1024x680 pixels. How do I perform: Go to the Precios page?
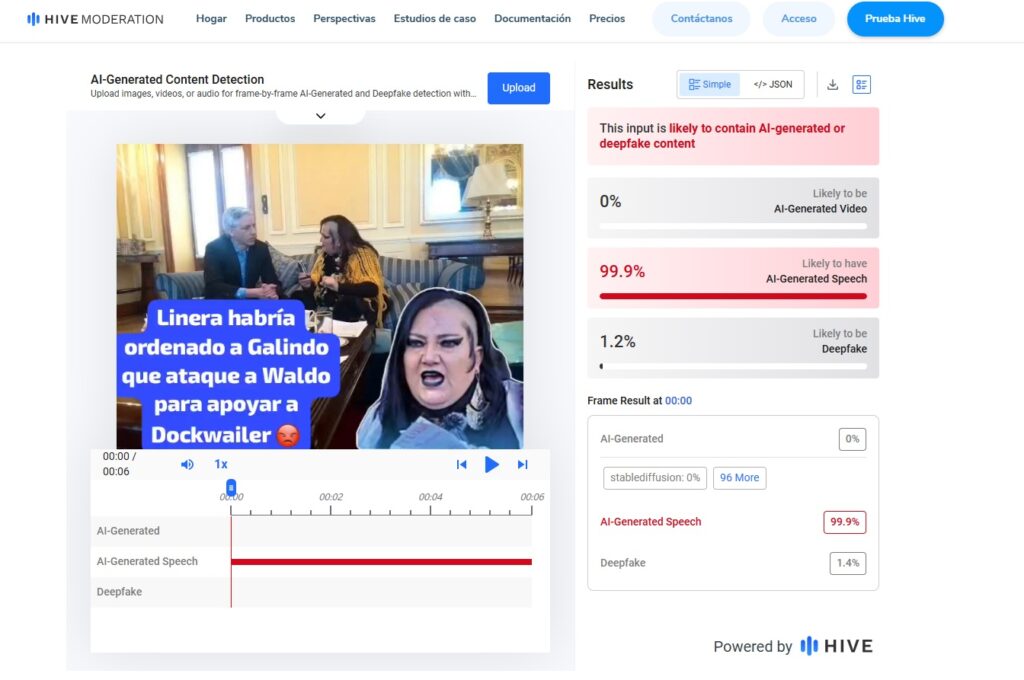607,18
